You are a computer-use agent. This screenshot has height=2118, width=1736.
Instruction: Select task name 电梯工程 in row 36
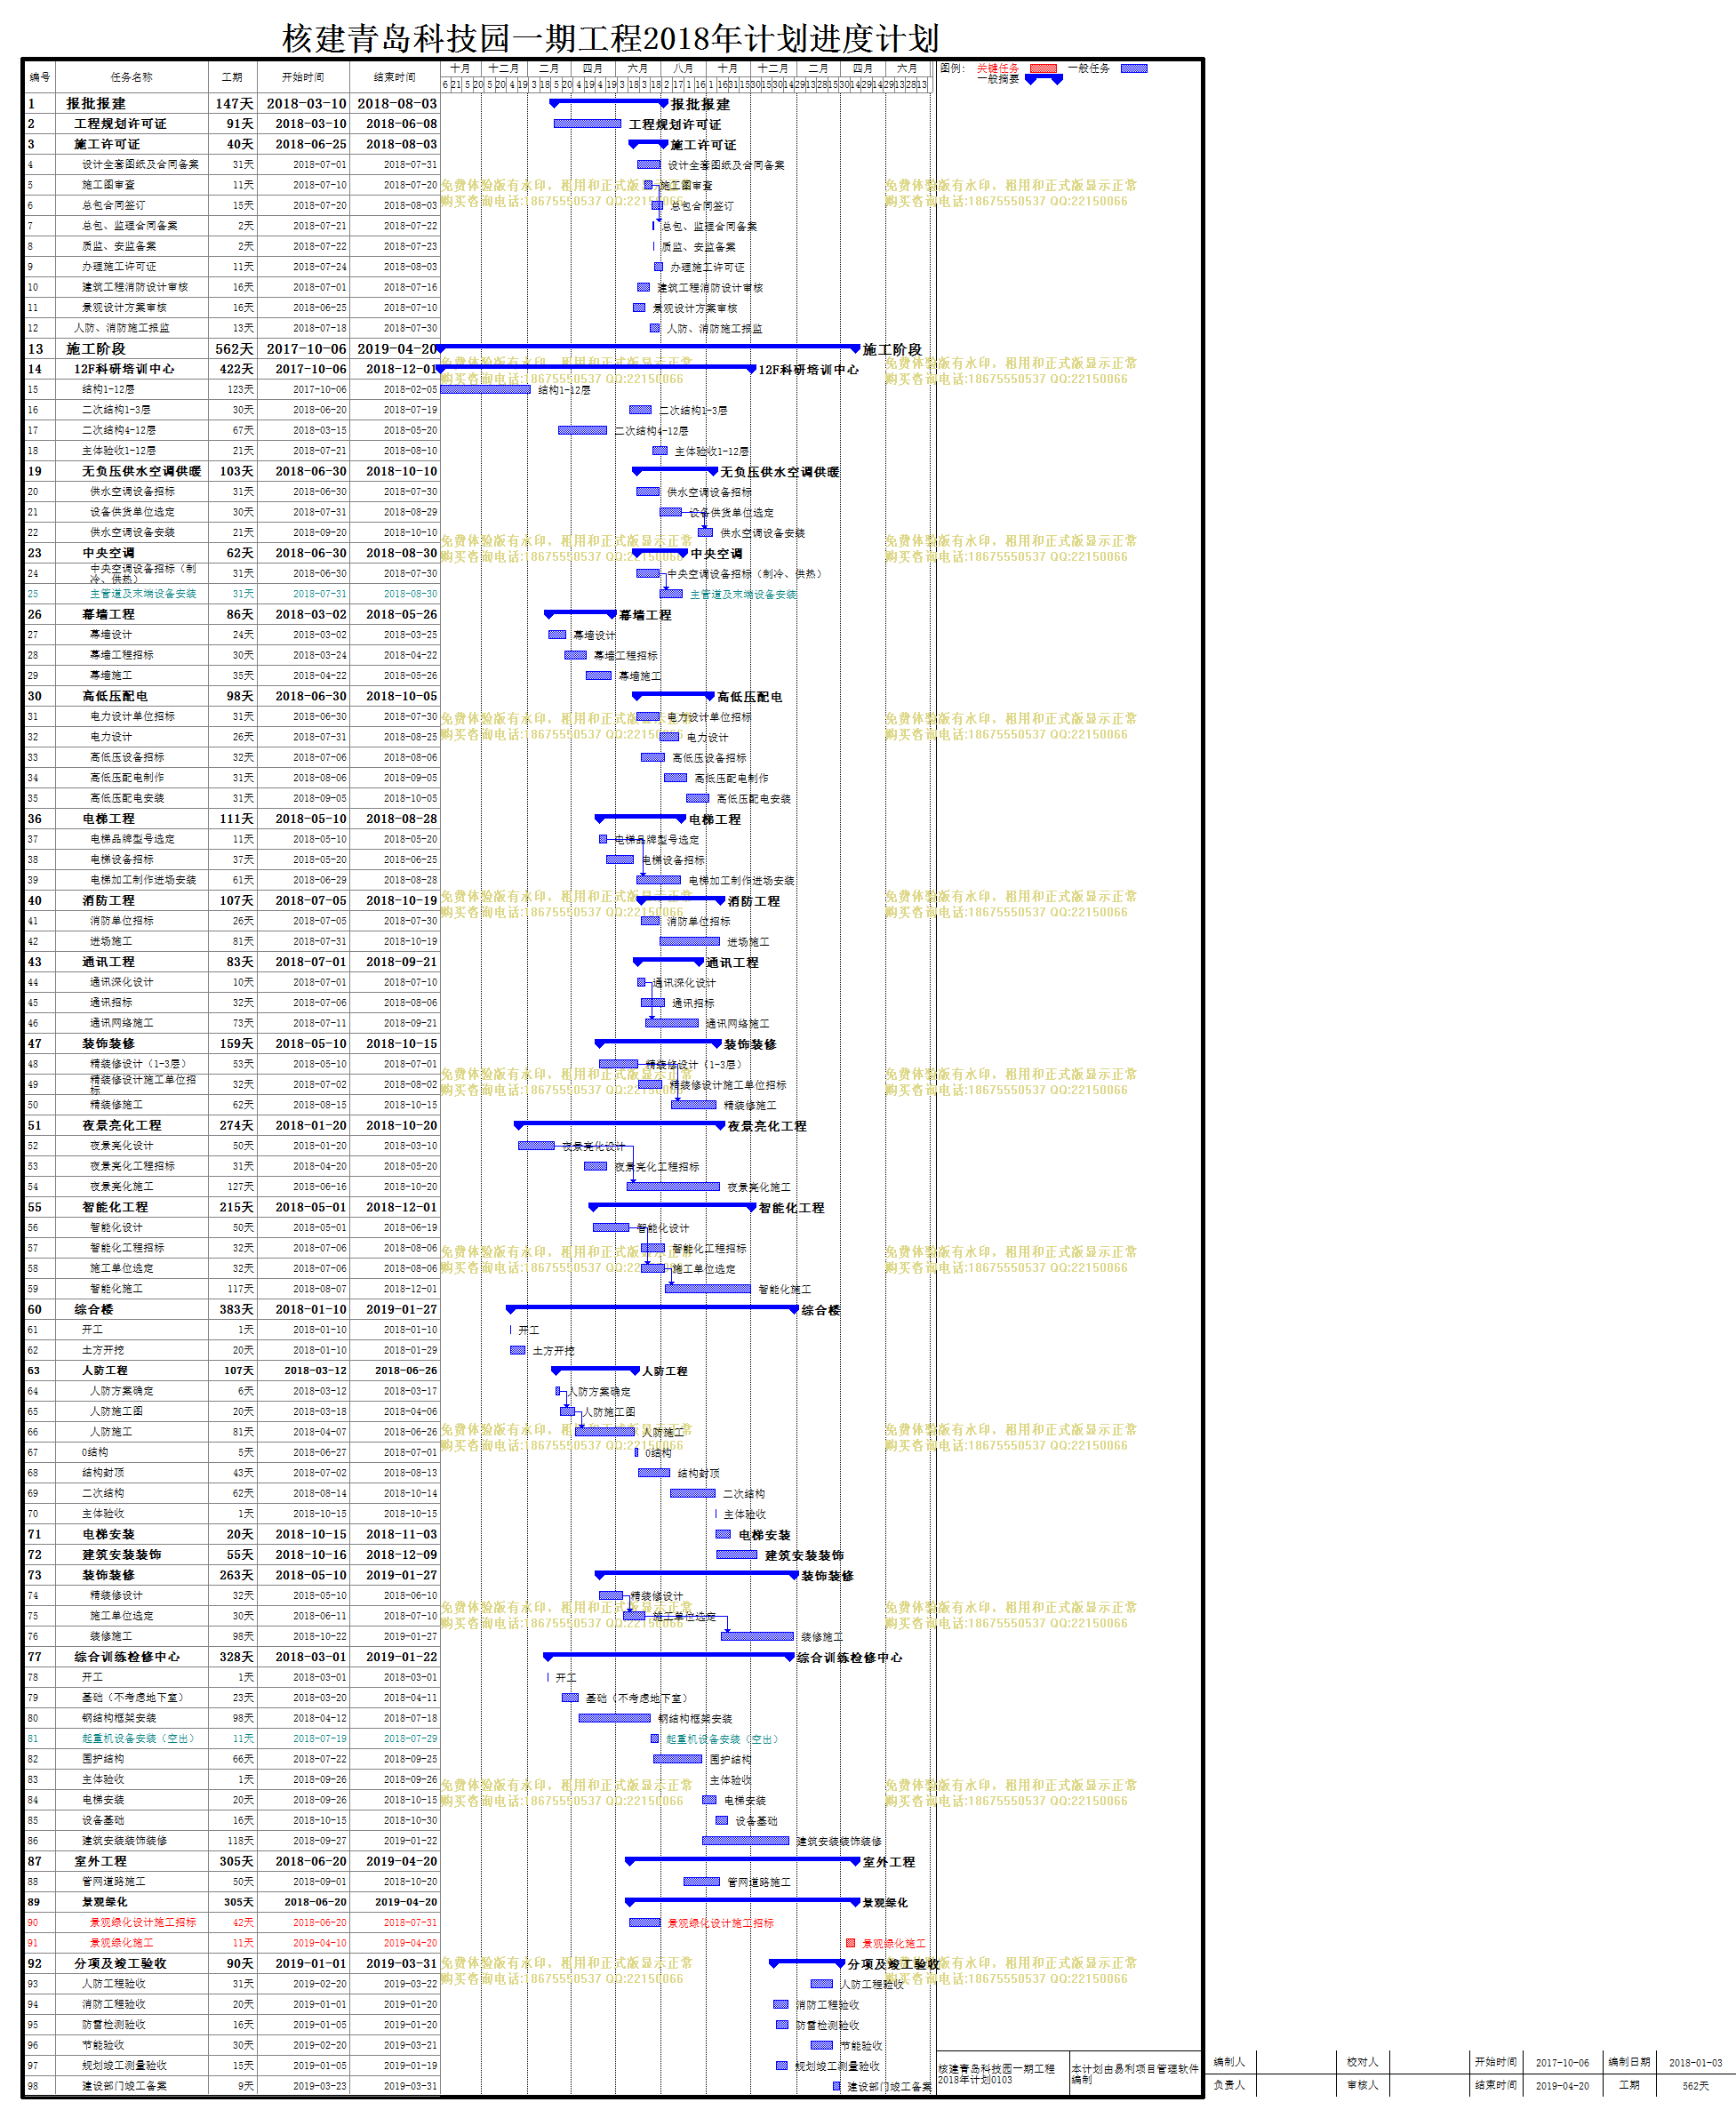(108, 818)
